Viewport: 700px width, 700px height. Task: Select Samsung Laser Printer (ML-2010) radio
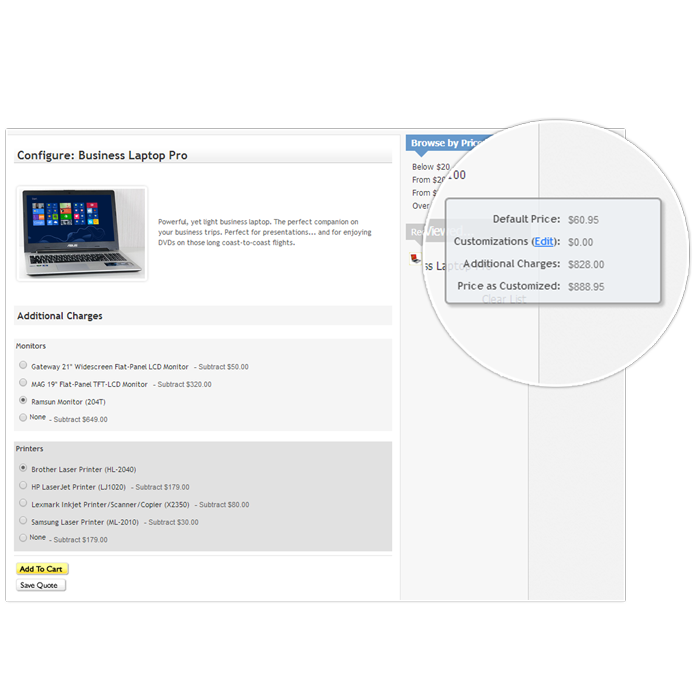click(x=23, y=521)
